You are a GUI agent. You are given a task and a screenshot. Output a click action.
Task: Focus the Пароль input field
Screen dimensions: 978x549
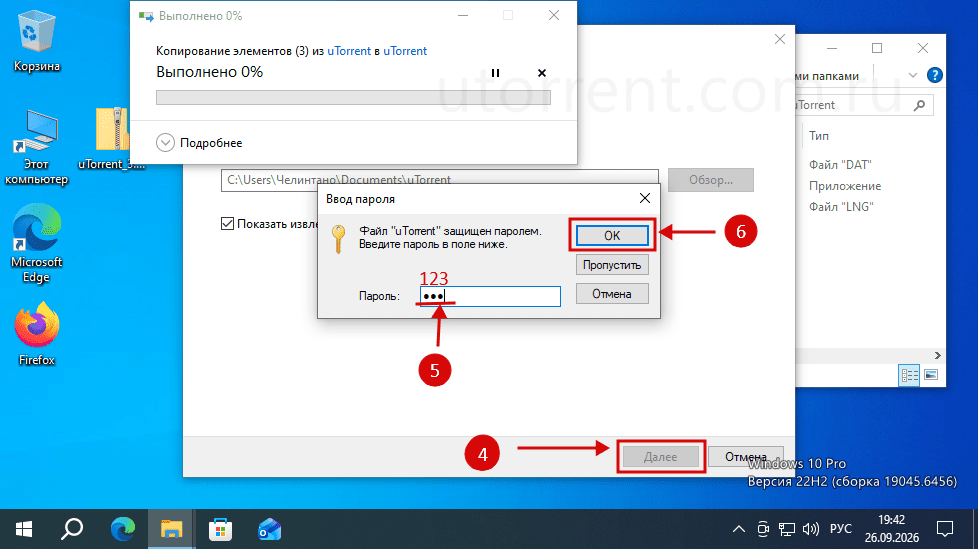(490, 296)
